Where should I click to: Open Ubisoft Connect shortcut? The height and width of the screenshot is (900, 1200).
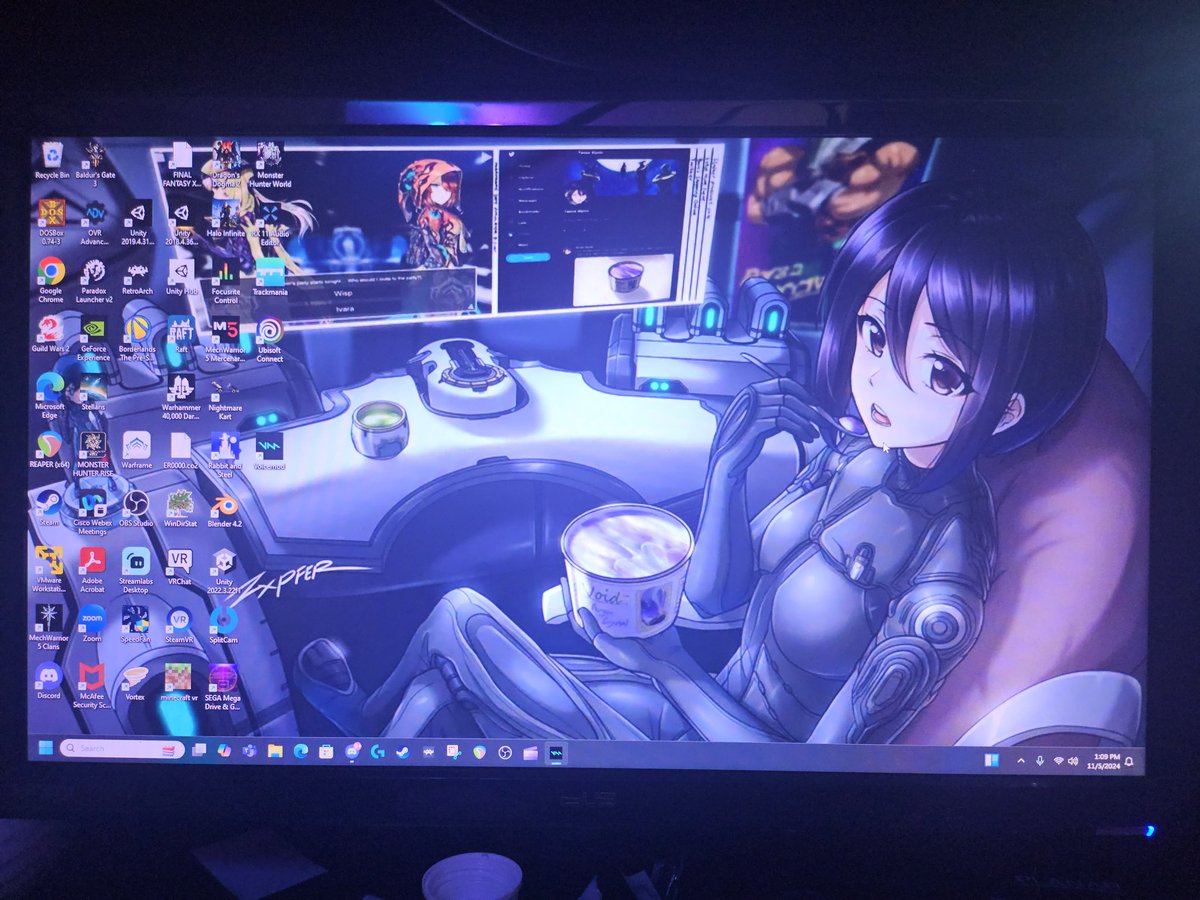[x=270, y=338]
